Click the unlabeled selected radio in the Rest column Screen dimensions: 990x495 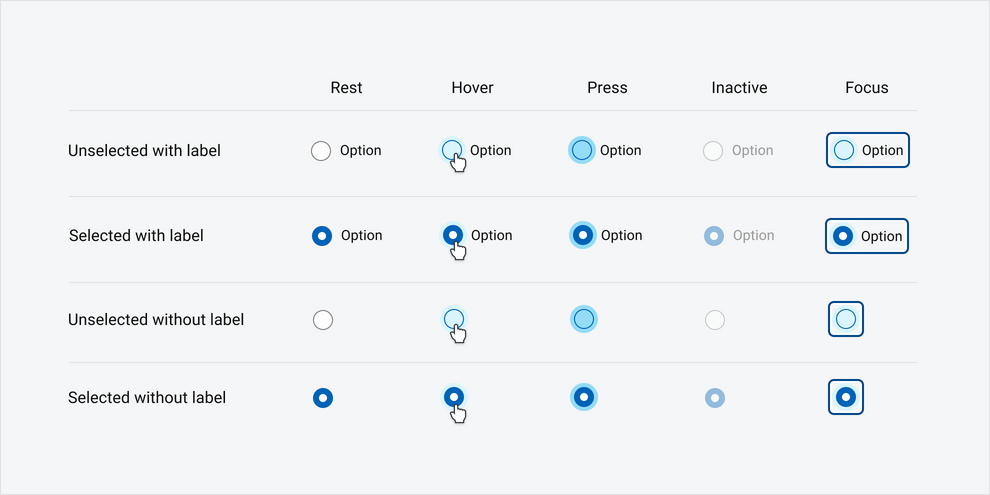coord(323,398)
